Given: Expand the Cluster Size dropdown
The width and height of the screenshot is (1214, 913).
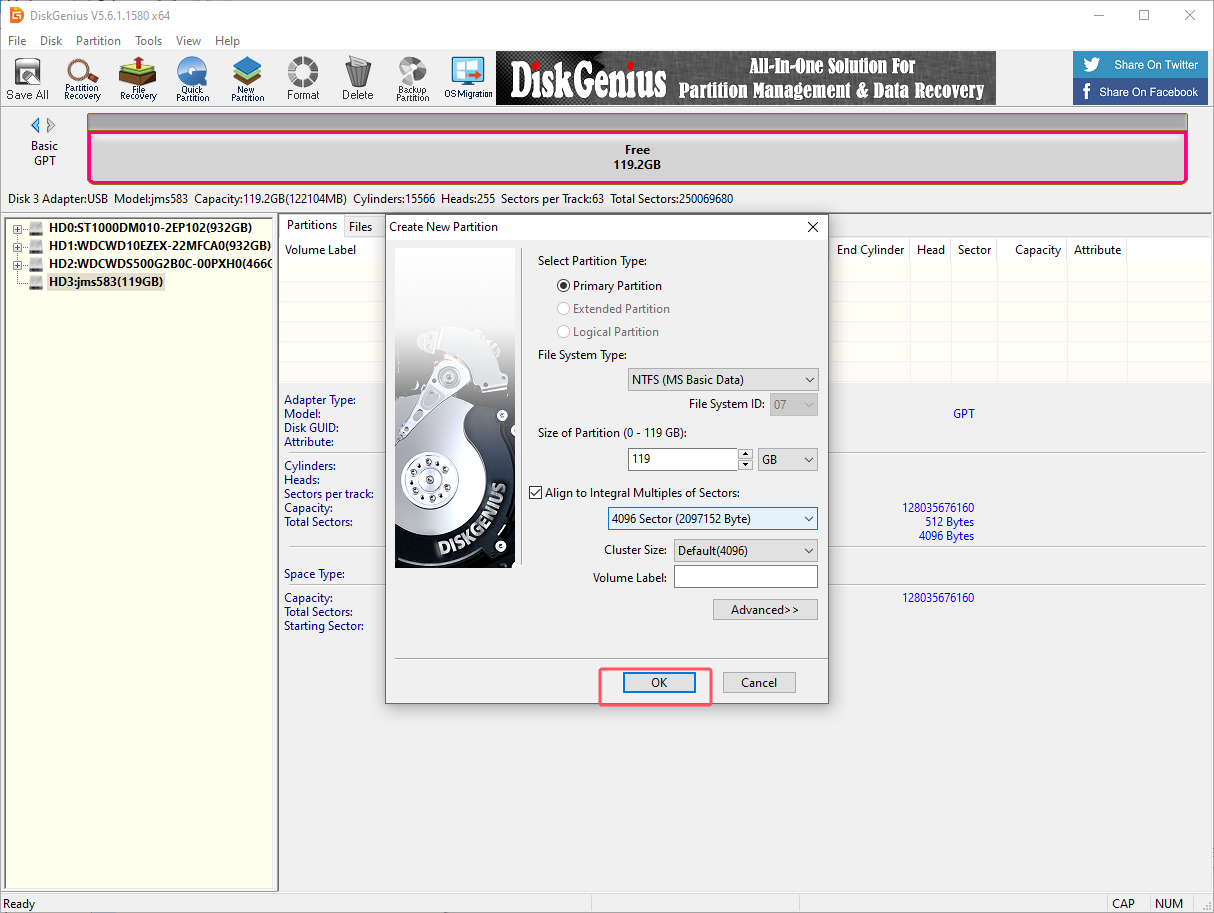Looking at the screenshot, I should (x=745, y=550).
